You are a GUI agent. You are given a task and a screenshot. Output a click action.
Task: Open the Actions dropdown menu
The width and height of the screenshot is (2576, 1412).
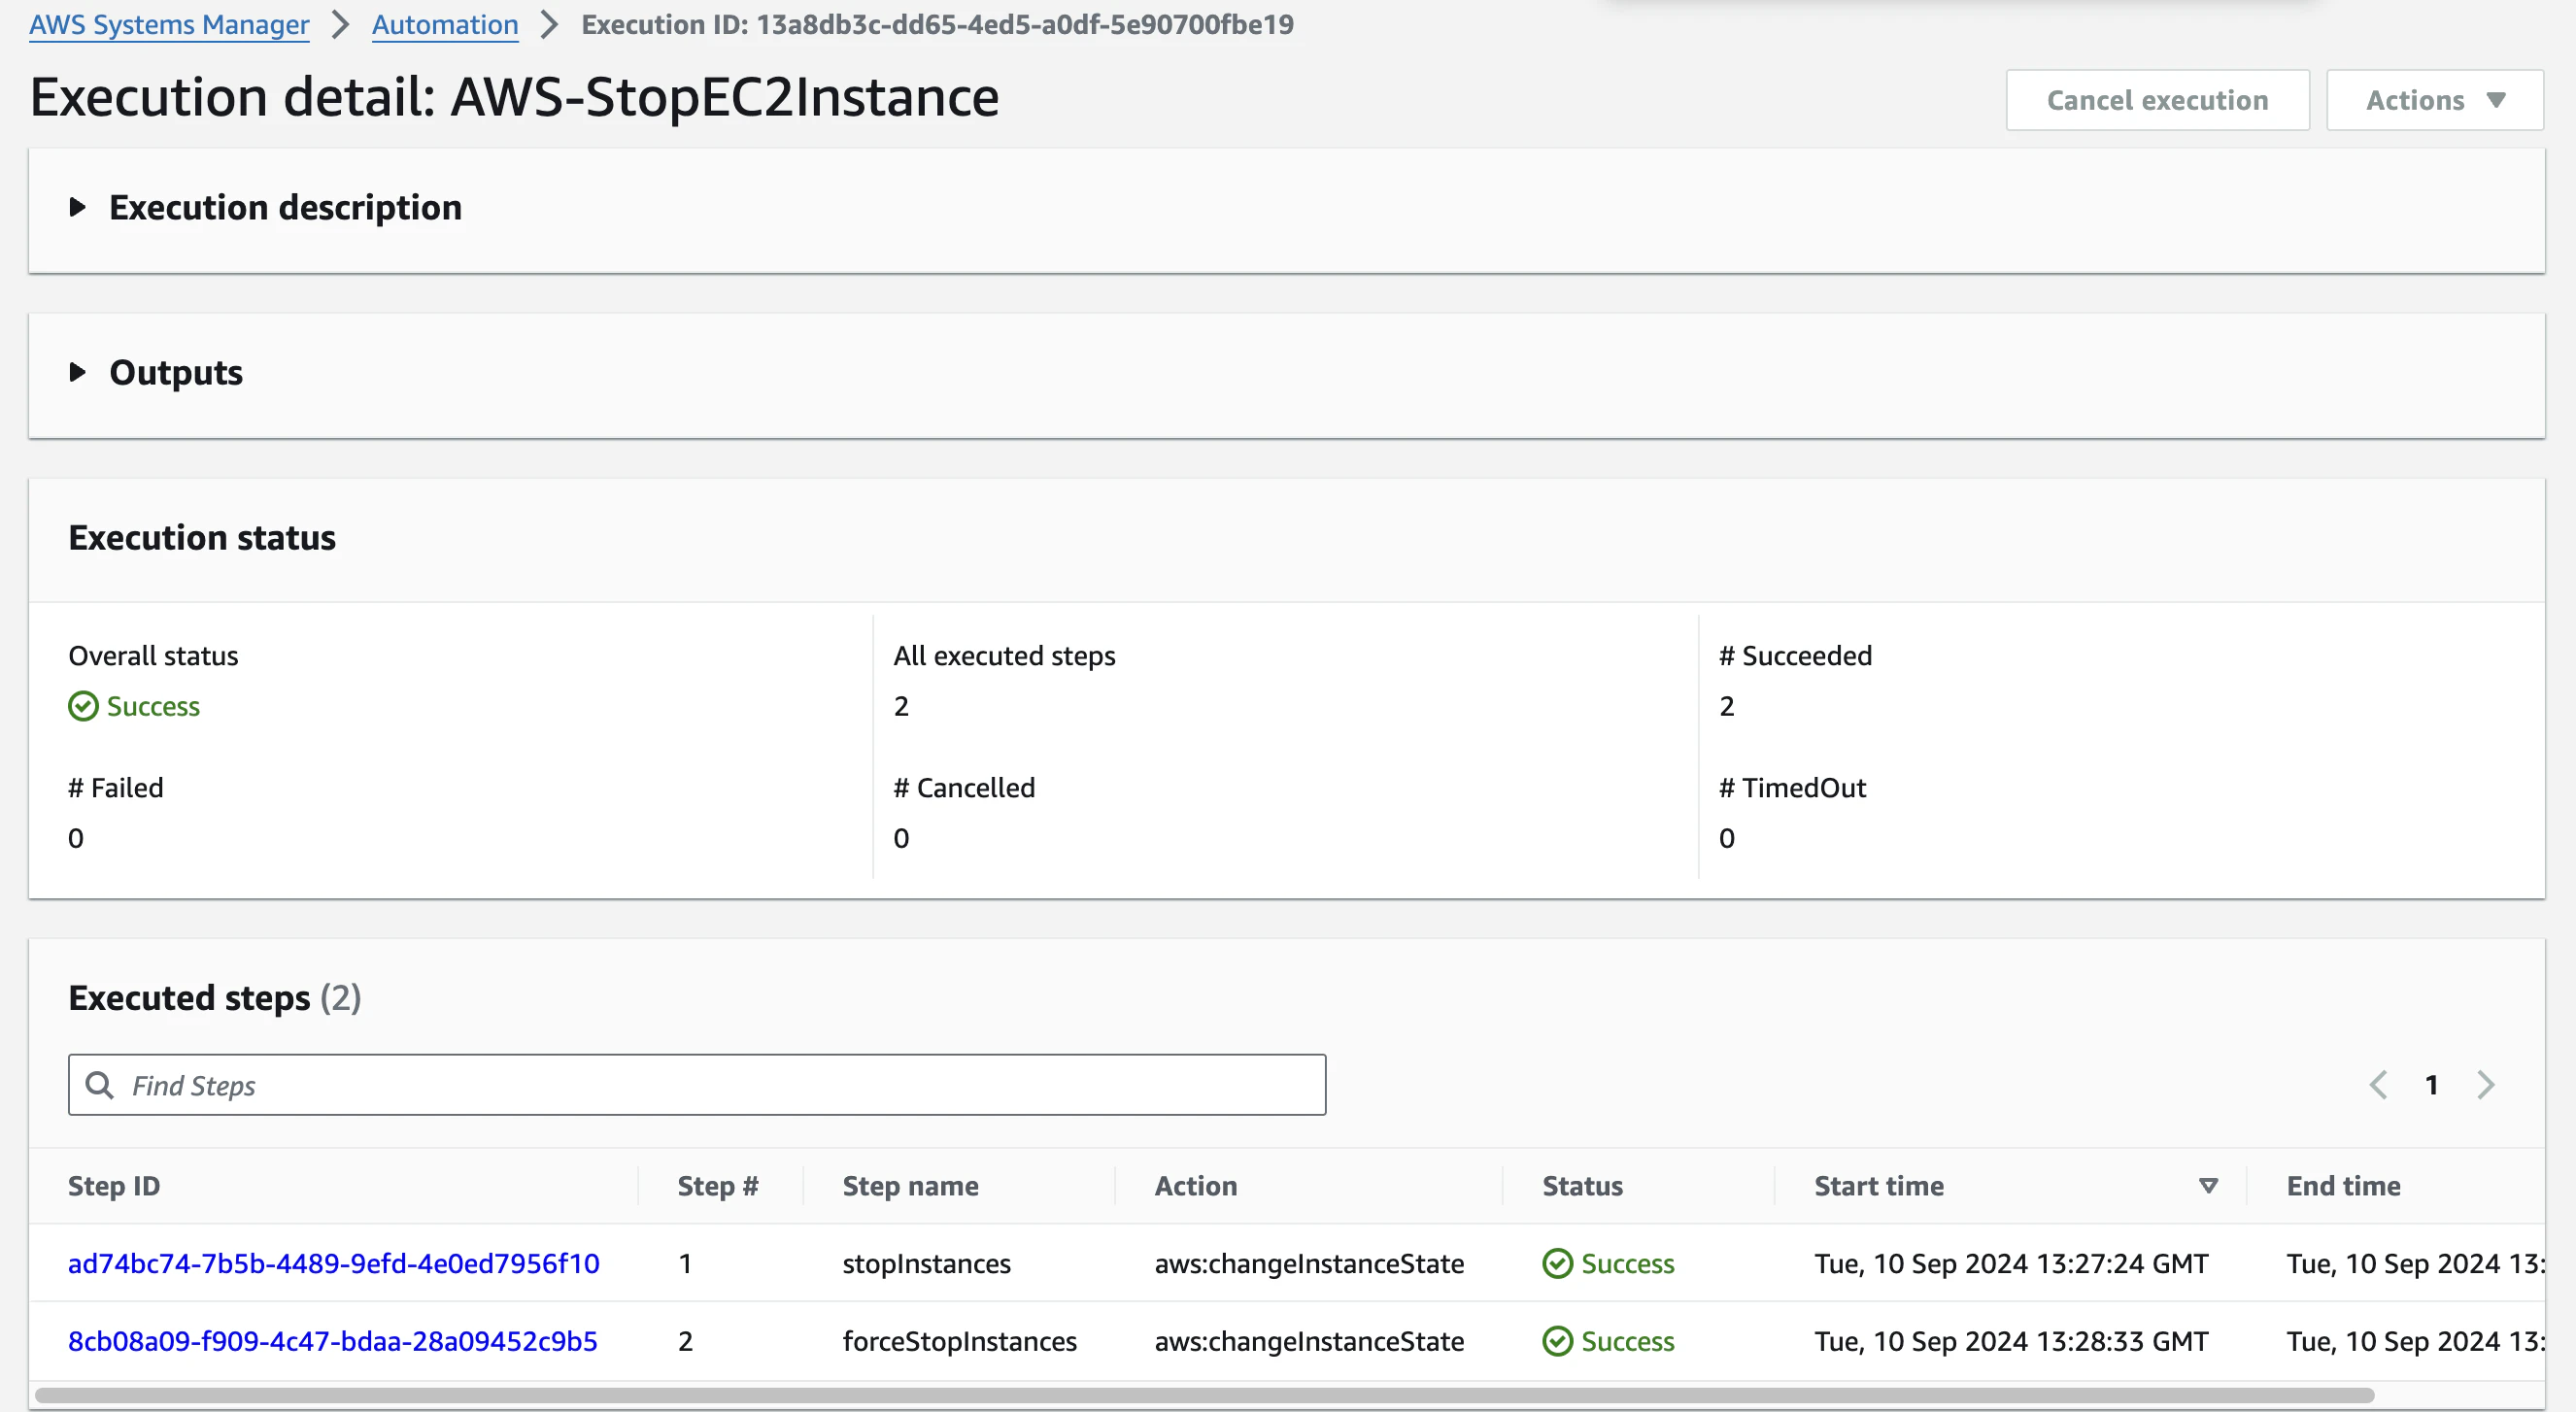pos(2434,100)
